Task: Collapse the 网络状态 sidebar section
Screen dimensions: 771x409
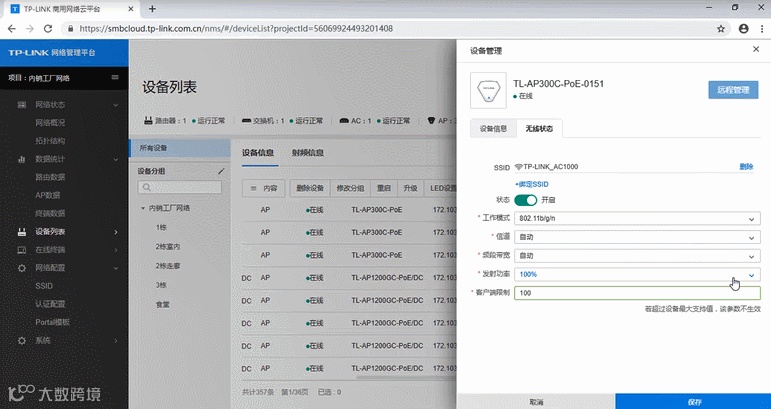Action: 116,105
